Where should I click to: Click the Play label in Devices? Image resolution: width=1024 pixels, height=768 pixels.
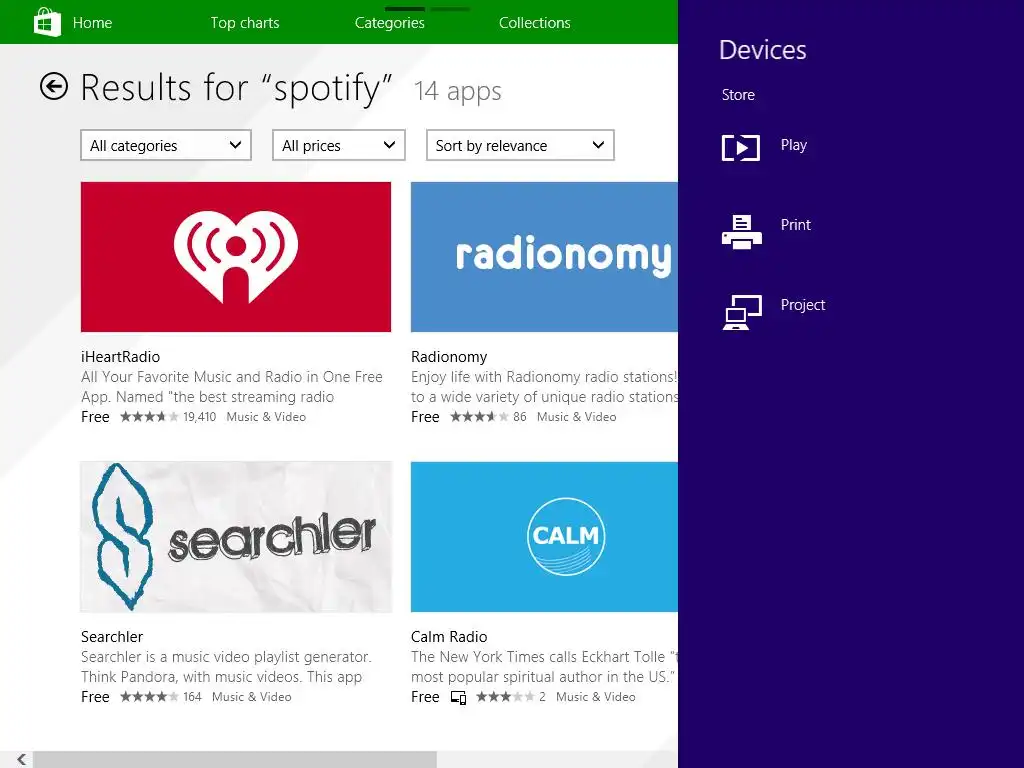[x=793, y=145]
